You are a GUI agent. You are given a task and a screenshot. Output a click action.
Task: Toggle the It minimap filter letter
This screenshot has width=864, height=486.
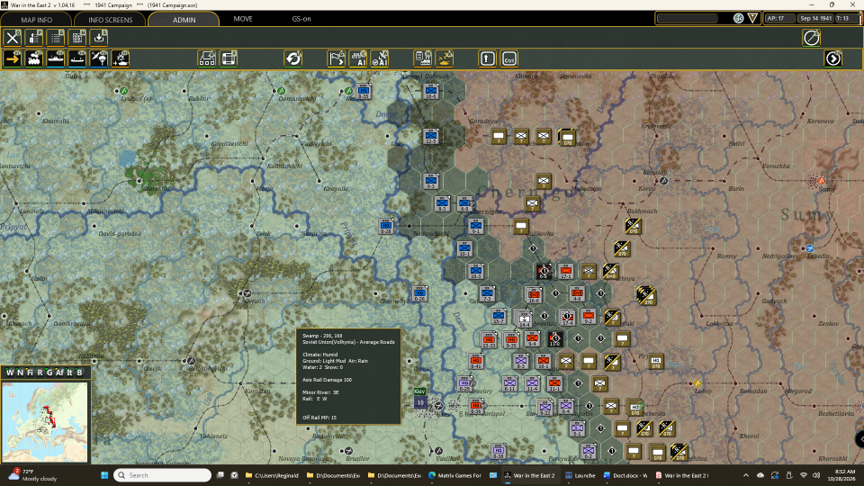(69, 372)
